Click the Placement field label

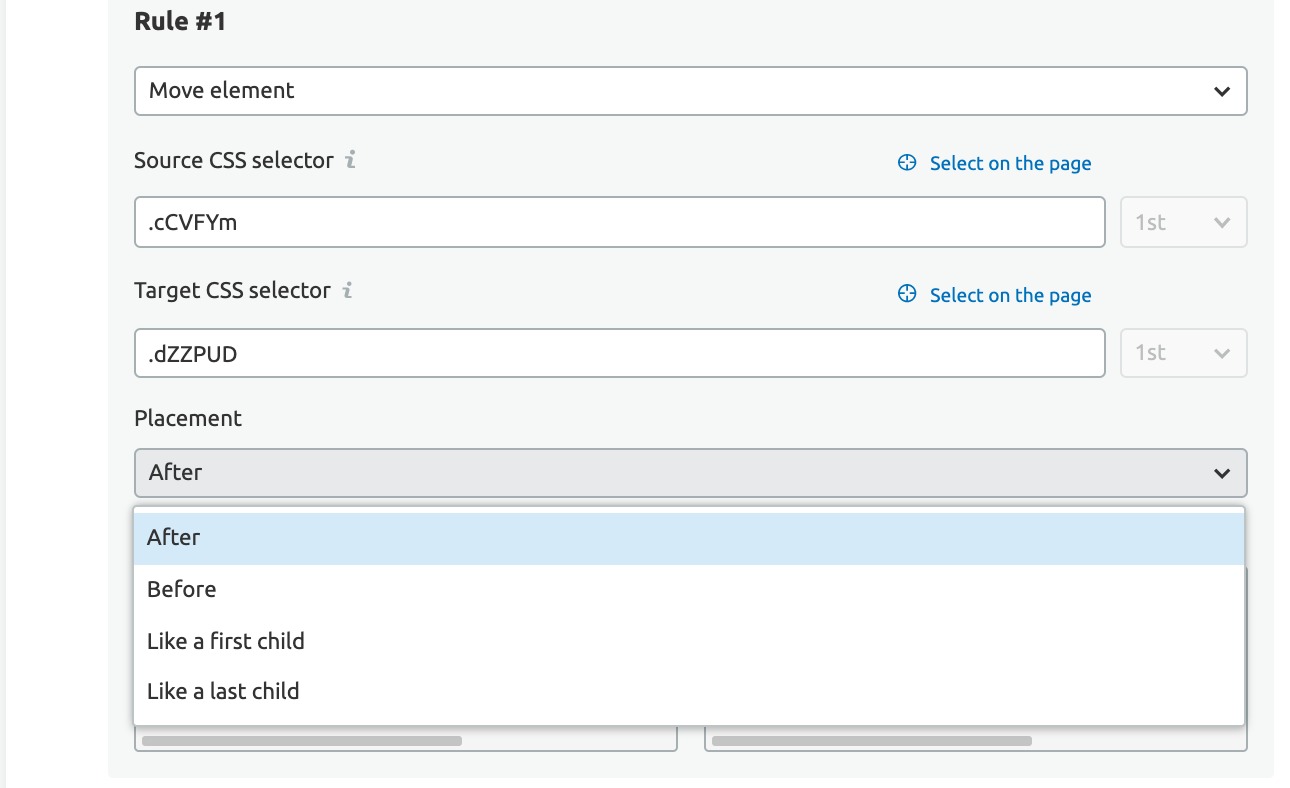point(188,418)
